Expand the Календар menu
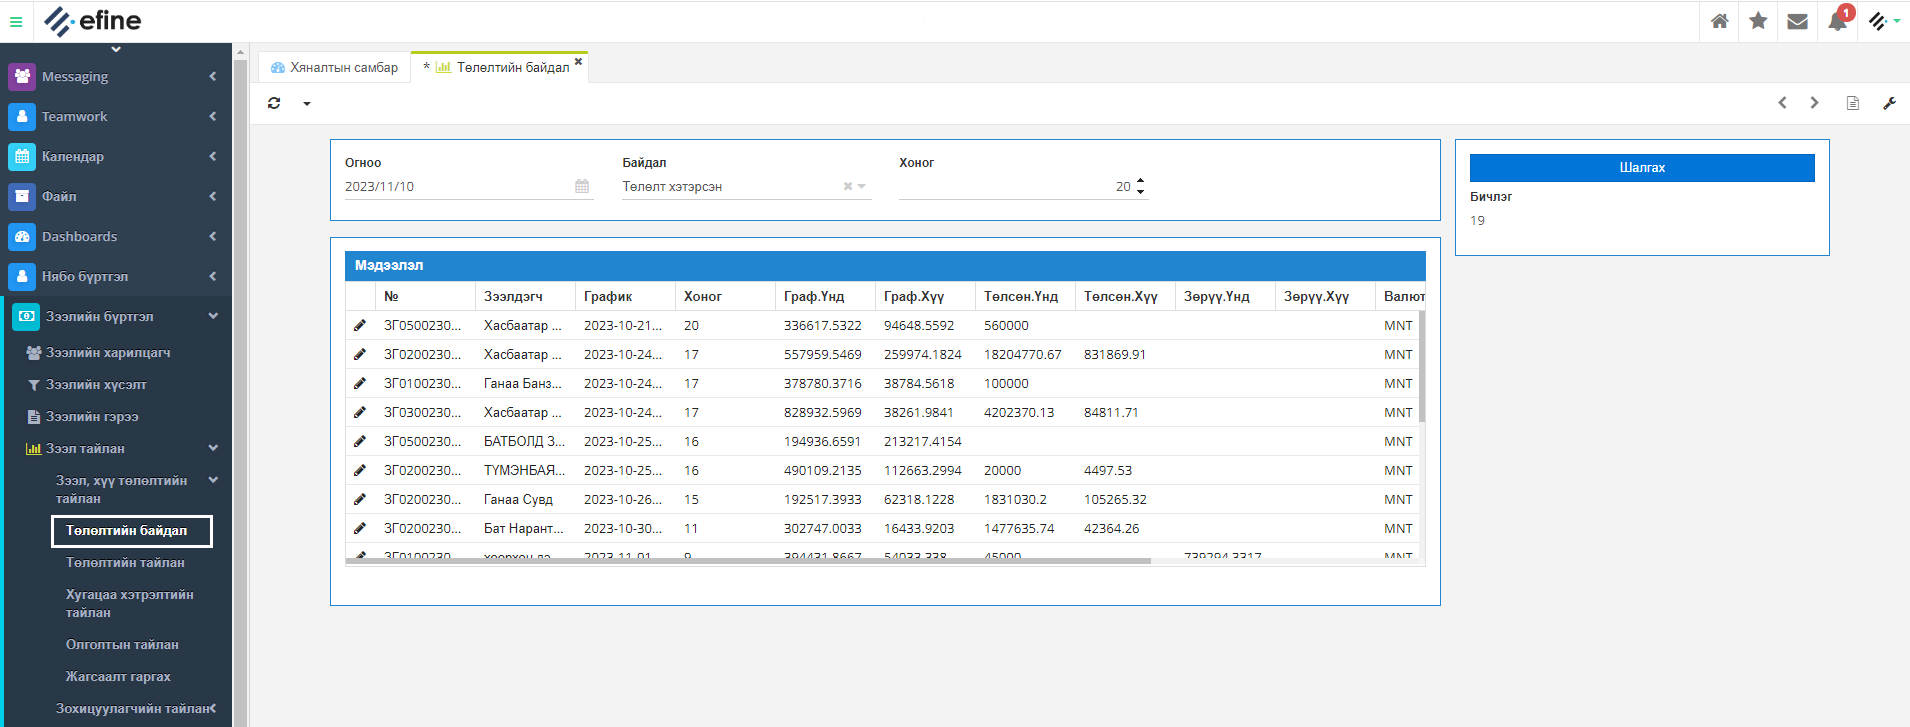 pos(116,156)
